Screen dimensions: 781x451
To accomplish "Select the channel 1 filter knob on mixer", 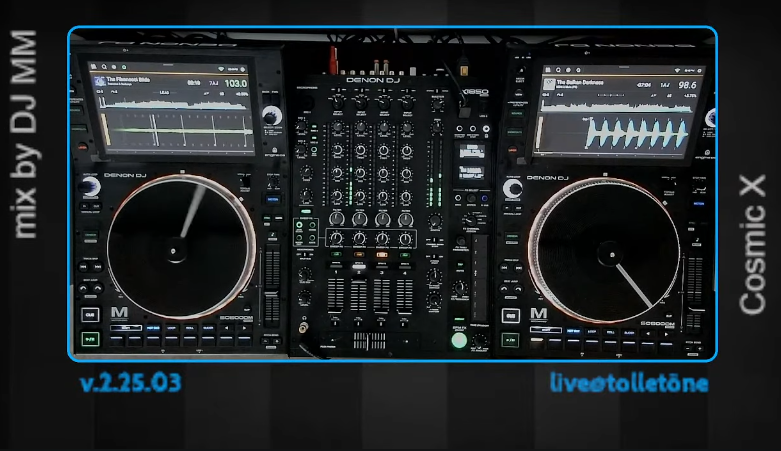I will click(x=336, y=218).
